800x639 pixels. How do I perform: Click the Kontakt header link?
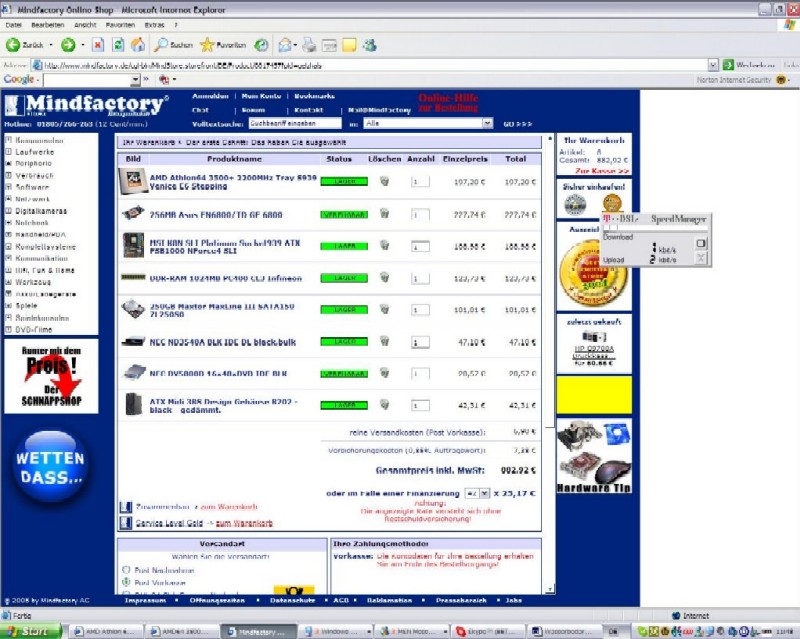tap(308, 110)
